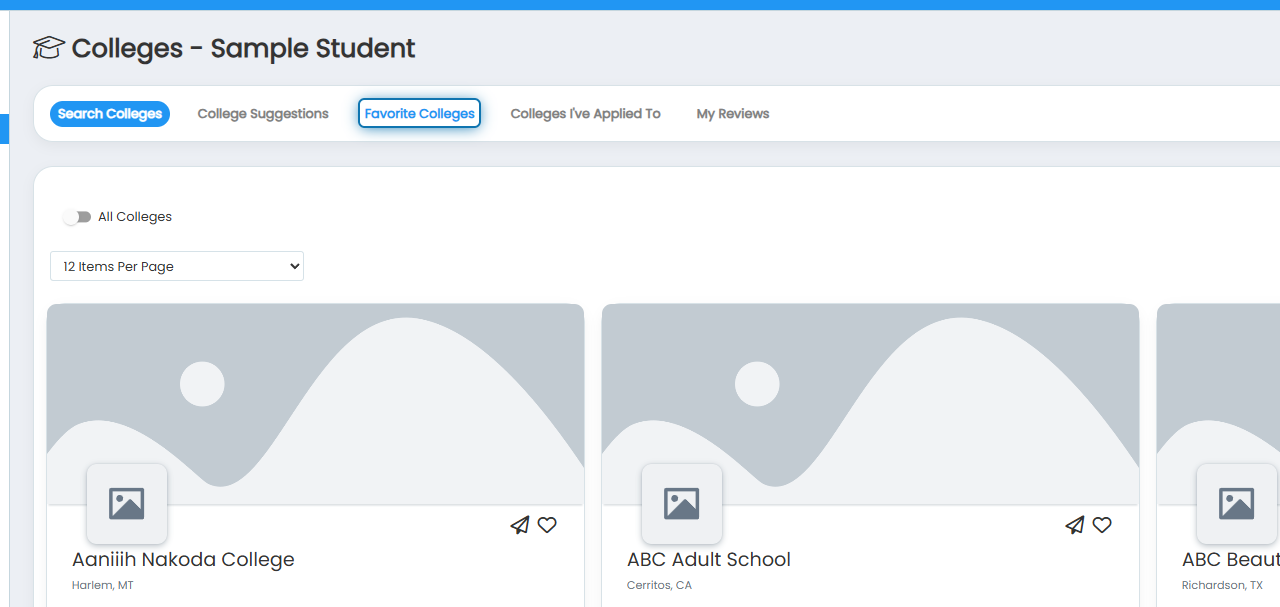Click the ABC Adult School banner image
This screenshot has width=1280, height=607.
pos(870,404)
